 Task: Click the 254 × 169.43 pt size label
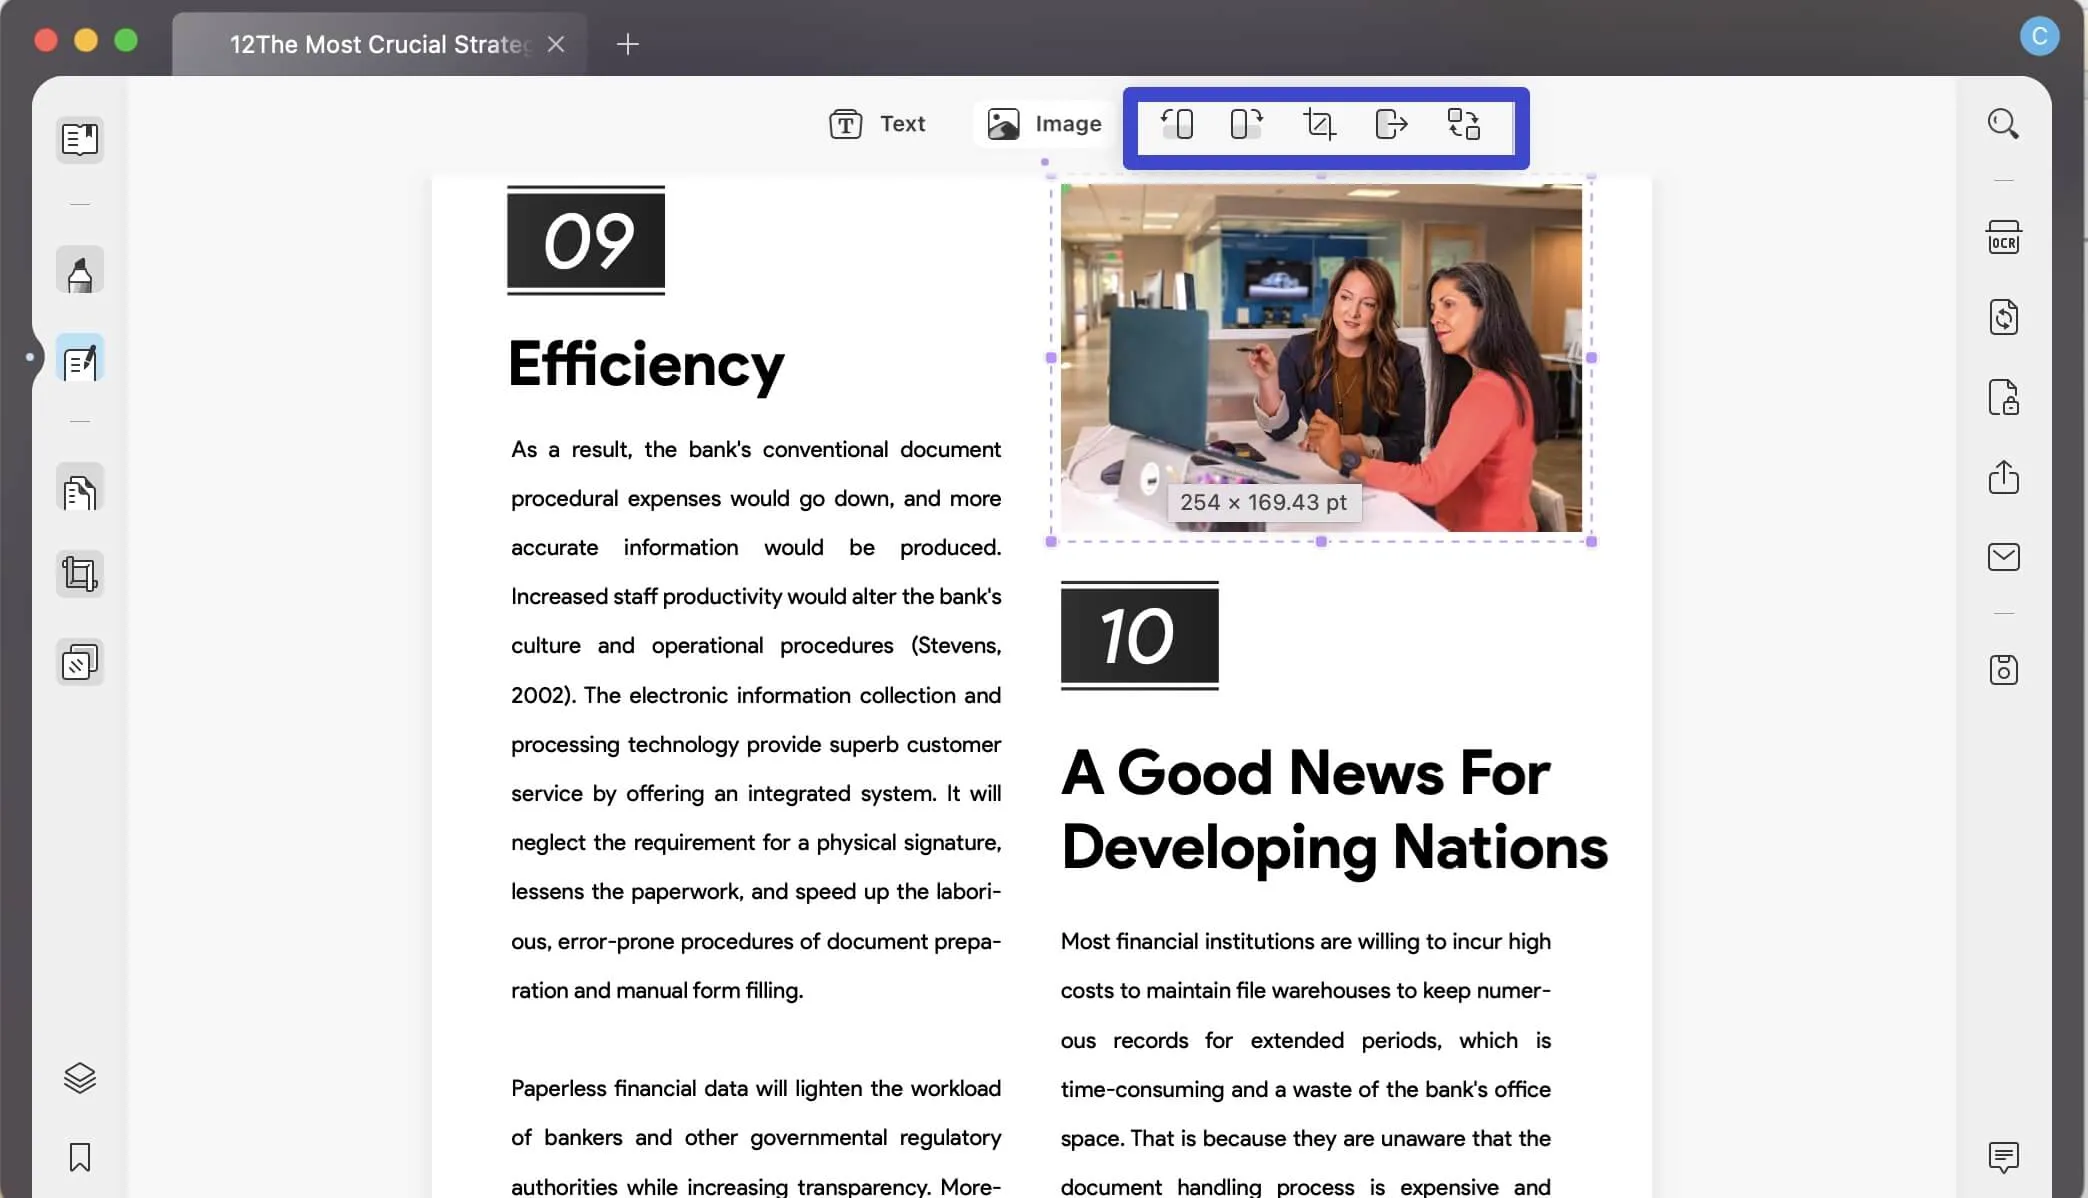click(x=1264, y=502)
